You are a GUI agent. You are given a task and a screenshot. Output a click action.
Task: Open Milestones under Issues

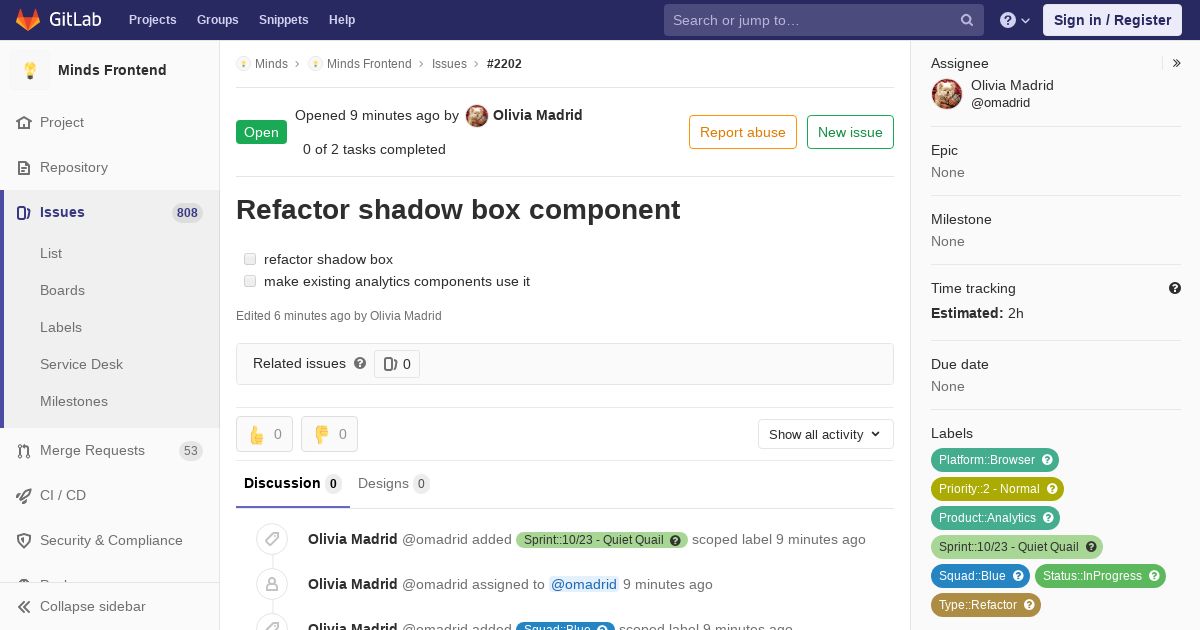74,401
